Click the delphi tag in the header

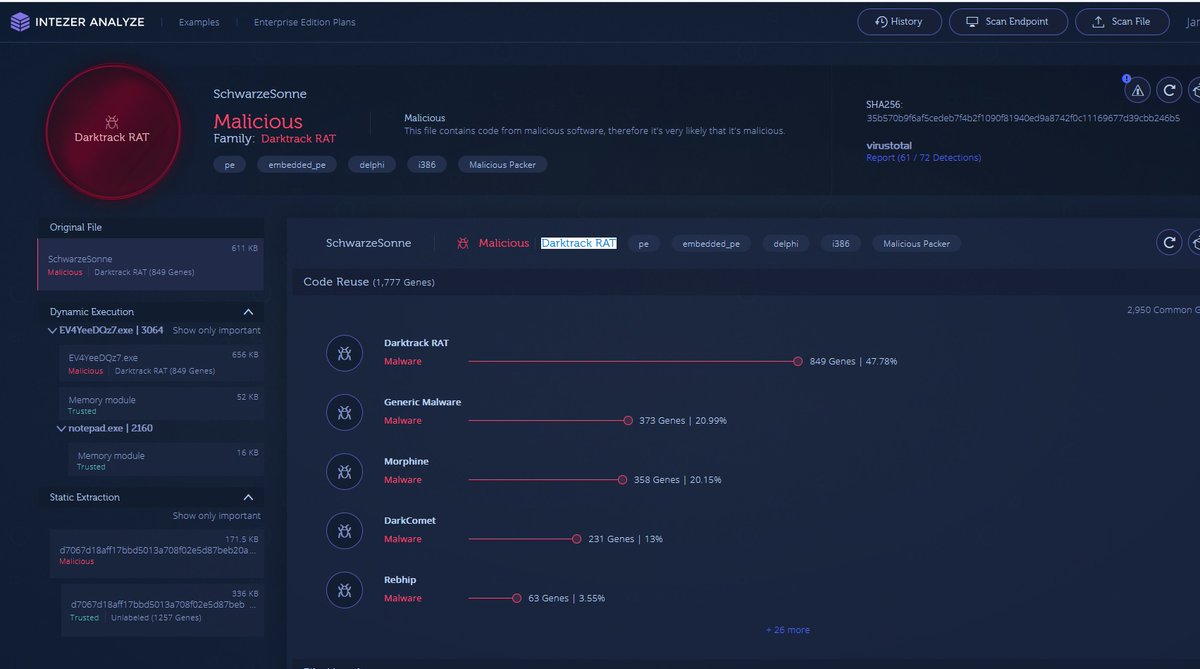pyautogui.click(x=372, y=165)
